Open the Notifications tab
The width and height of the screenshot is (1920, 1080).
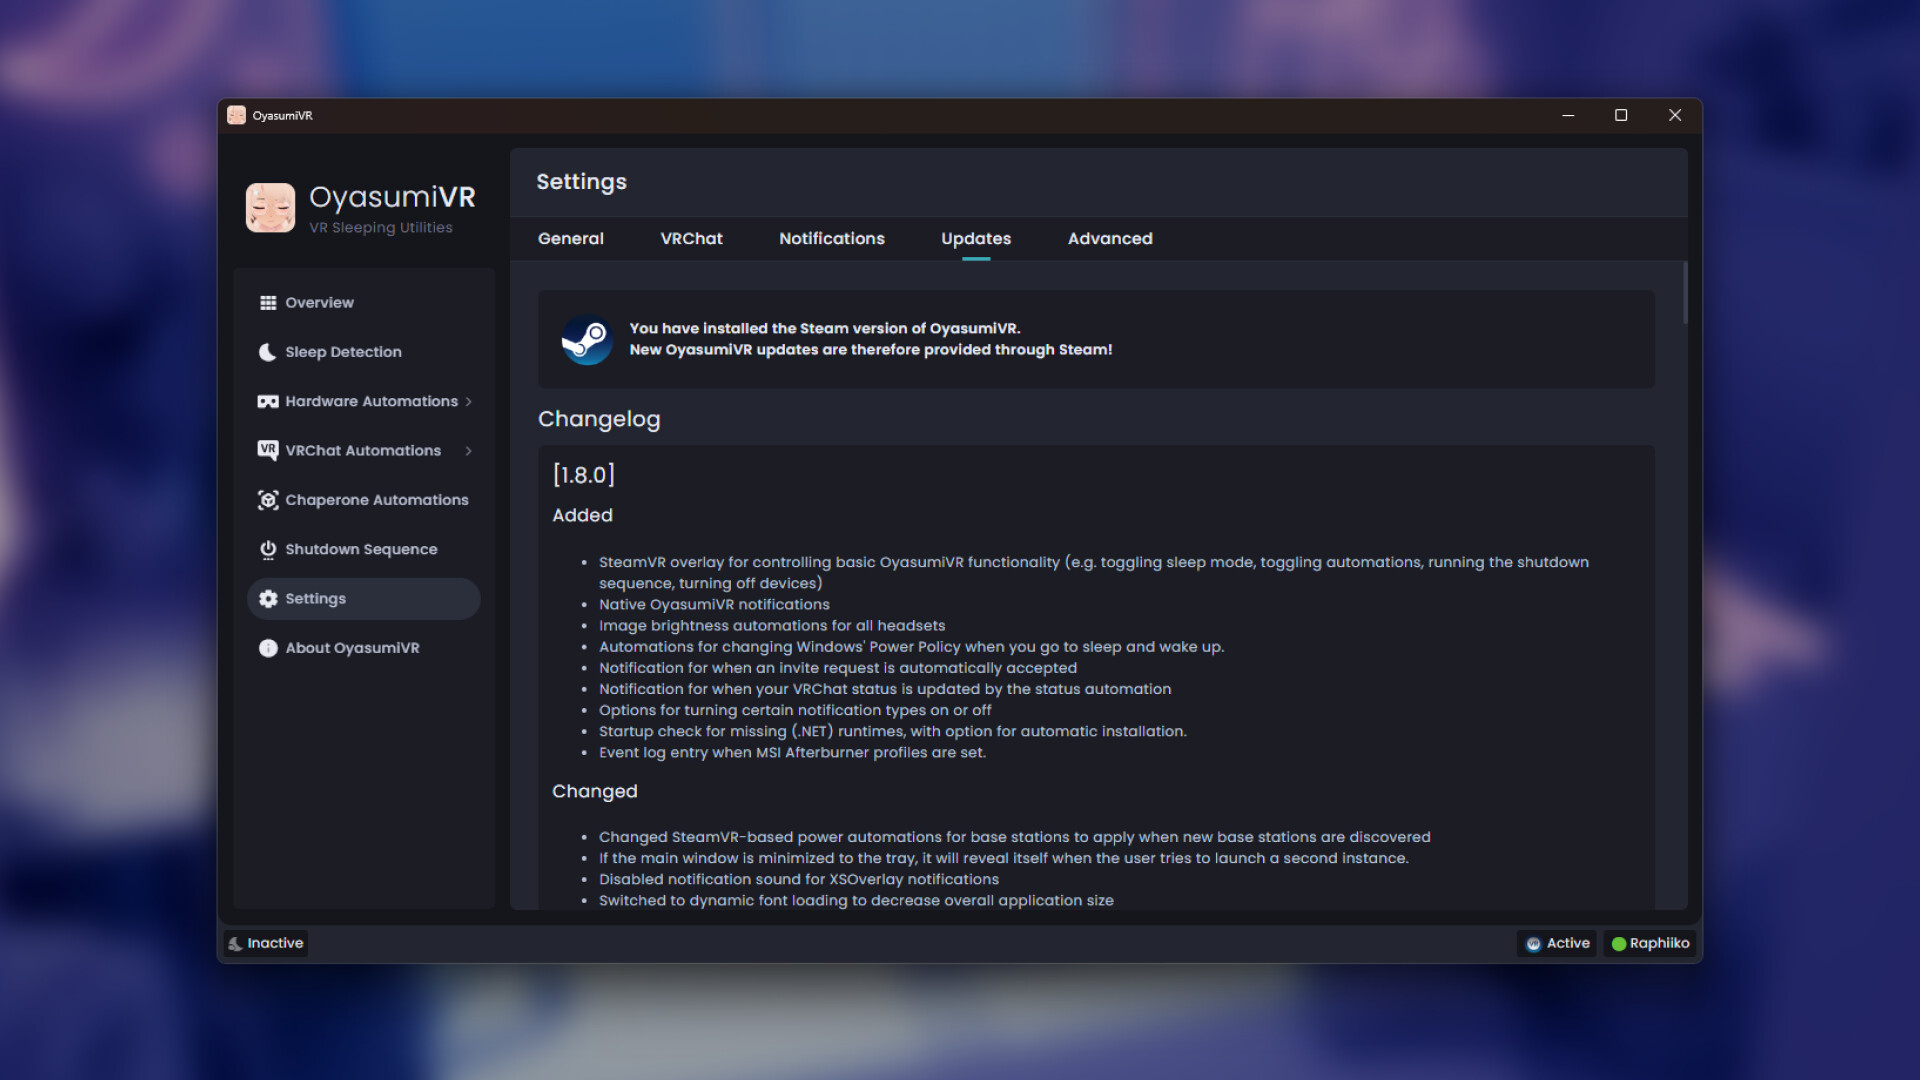(x=831, y=238)
